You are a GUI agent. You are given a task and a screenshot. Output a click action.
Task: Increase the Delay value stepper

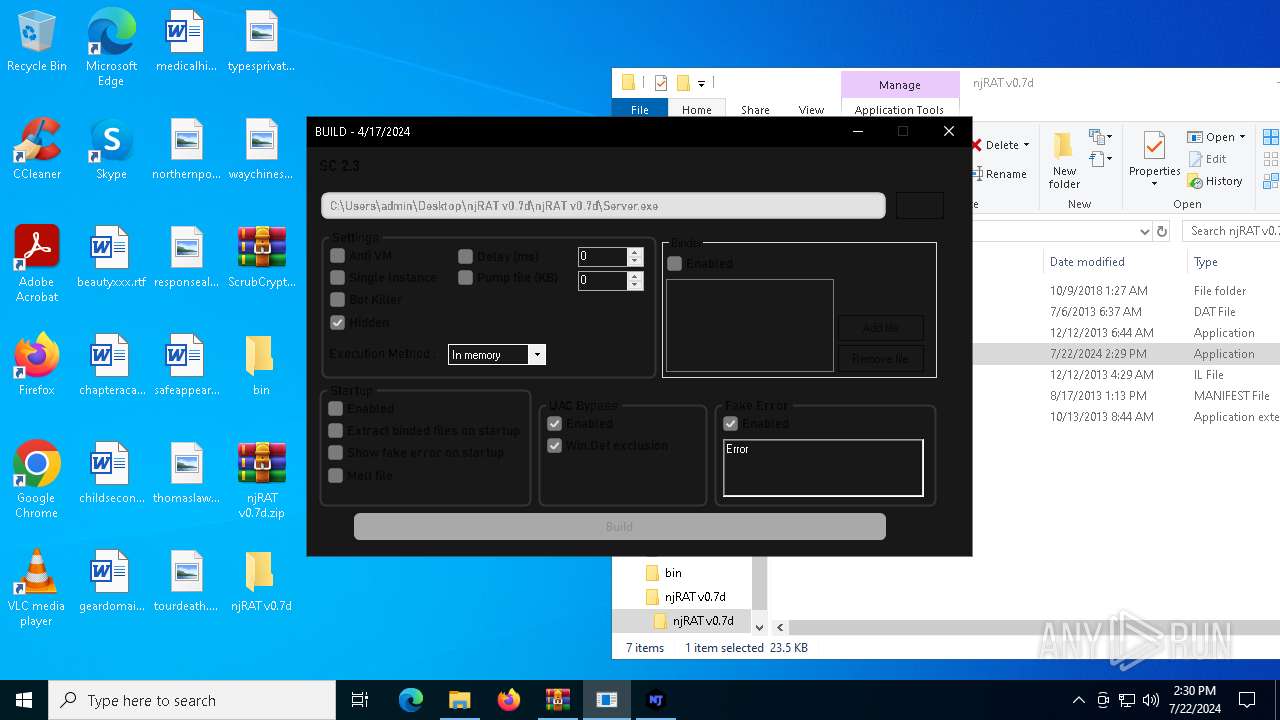point(635,252)
